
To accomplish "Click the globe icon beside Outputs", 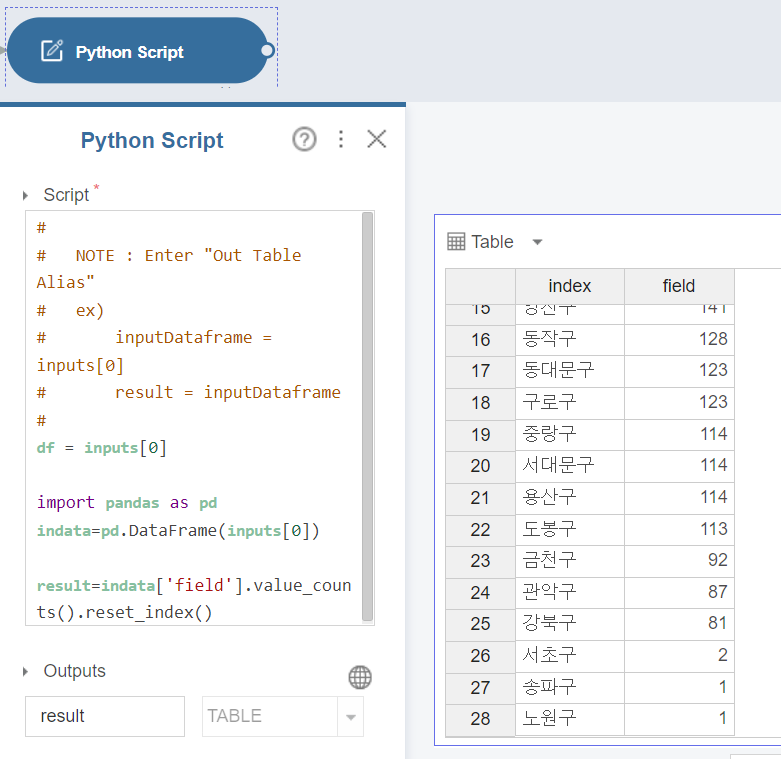I will pyautogui.click(x=360, y=677).
